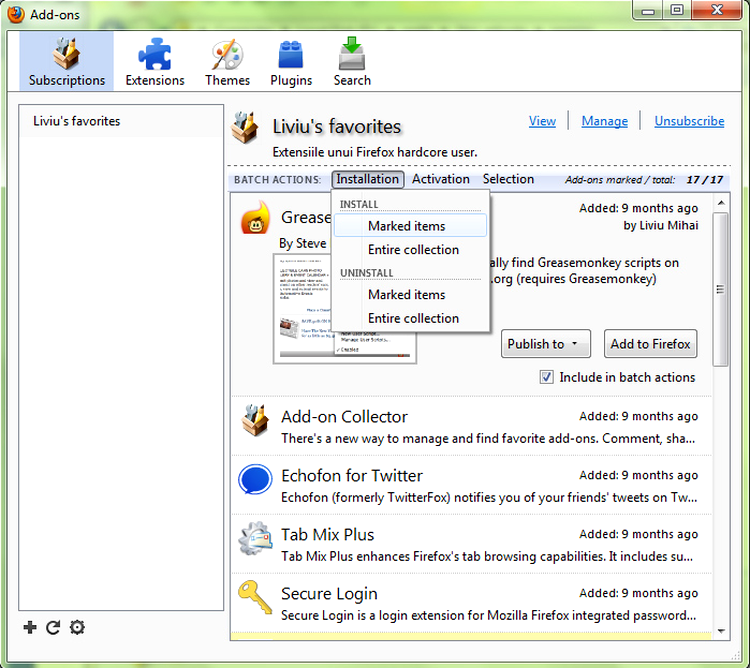The image size is (750, 668).
Task: Minimize the Add-ons window
Action: (x=648, y=11)
